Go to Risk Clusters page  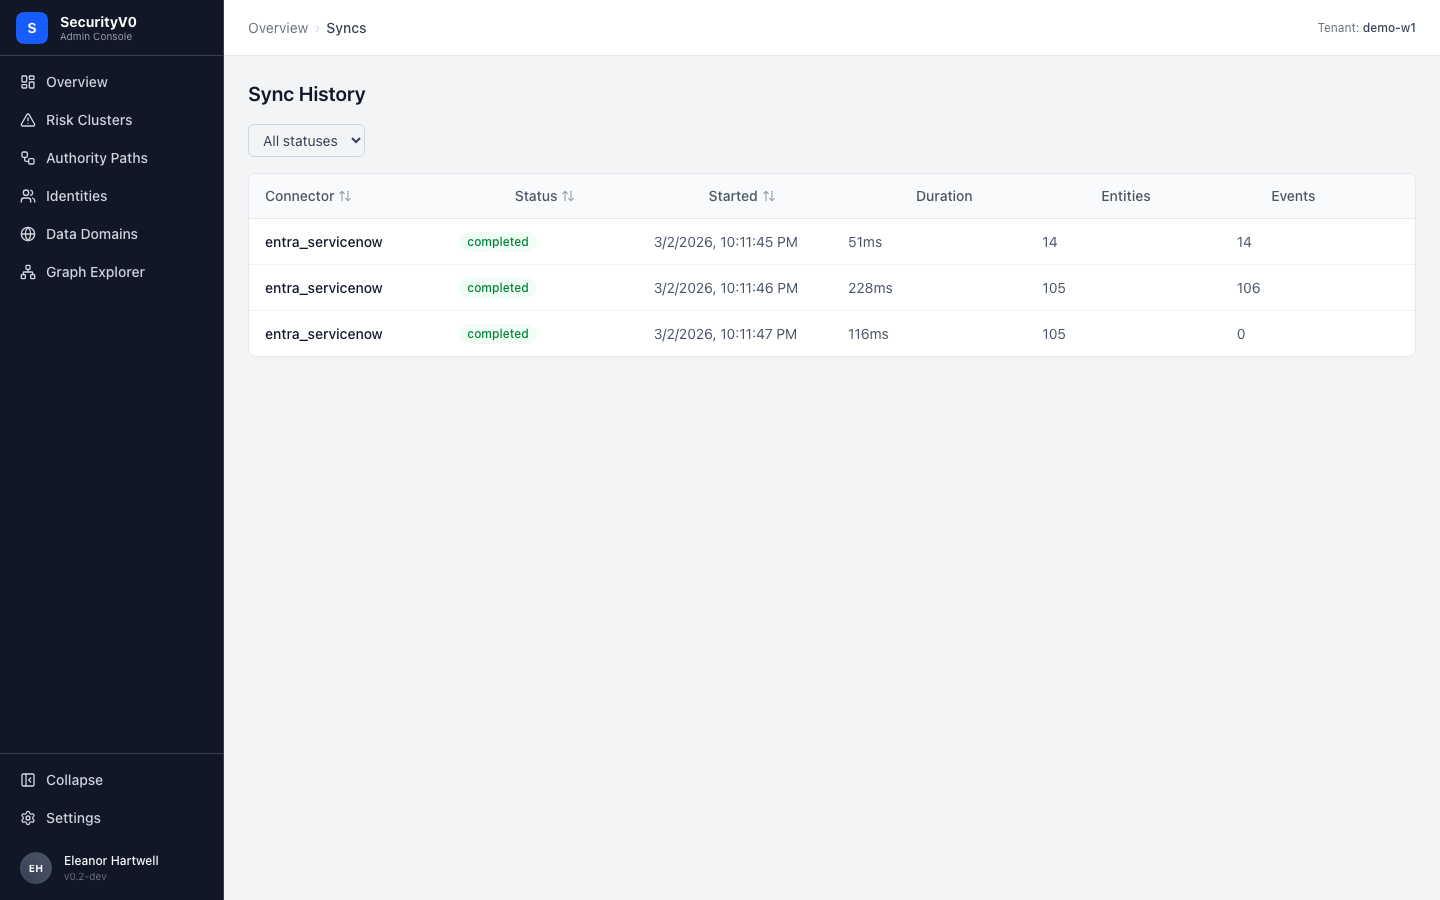[x=89, y=120]
